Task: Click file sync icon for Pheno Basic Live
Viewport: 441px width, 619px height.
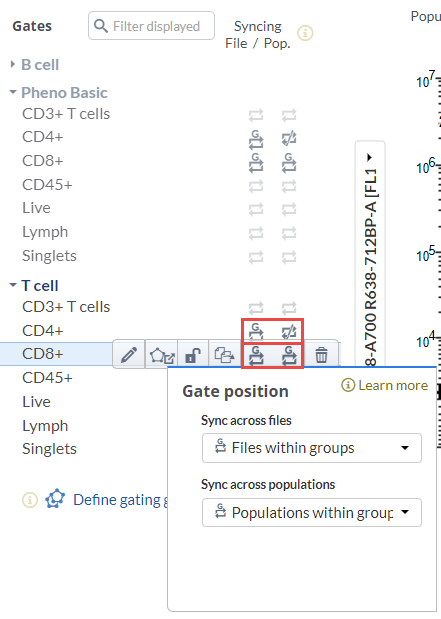Action: pyautogui.click(x=256, y=209)
